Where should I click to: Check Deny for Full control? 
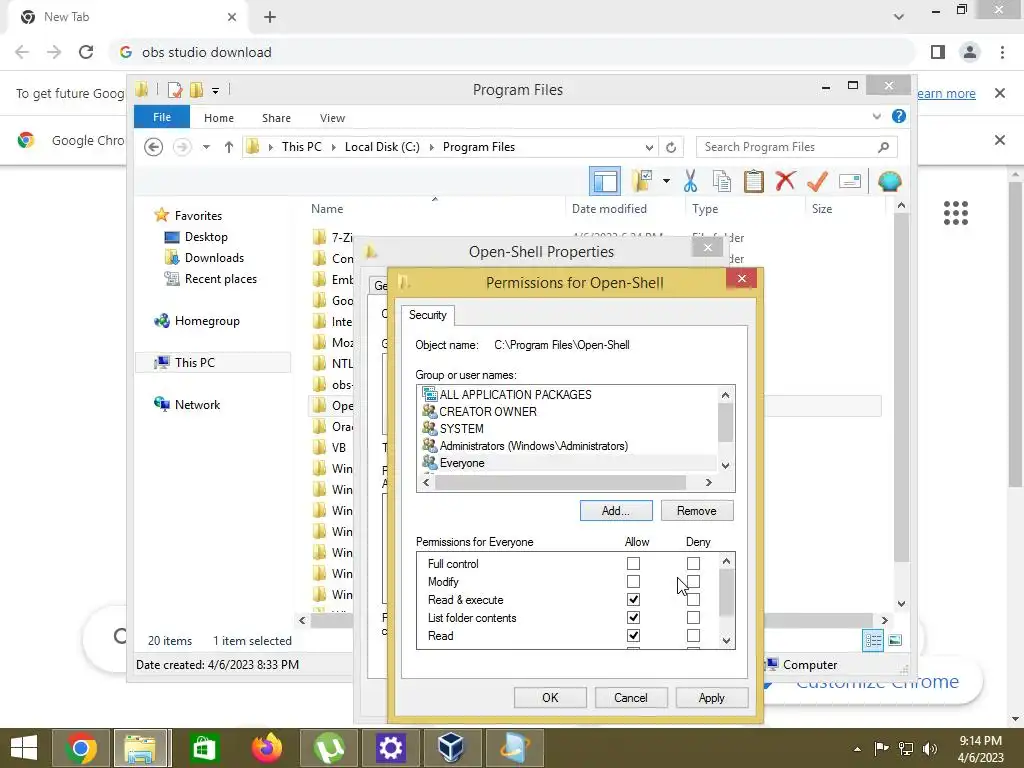(x=693, y=563)
